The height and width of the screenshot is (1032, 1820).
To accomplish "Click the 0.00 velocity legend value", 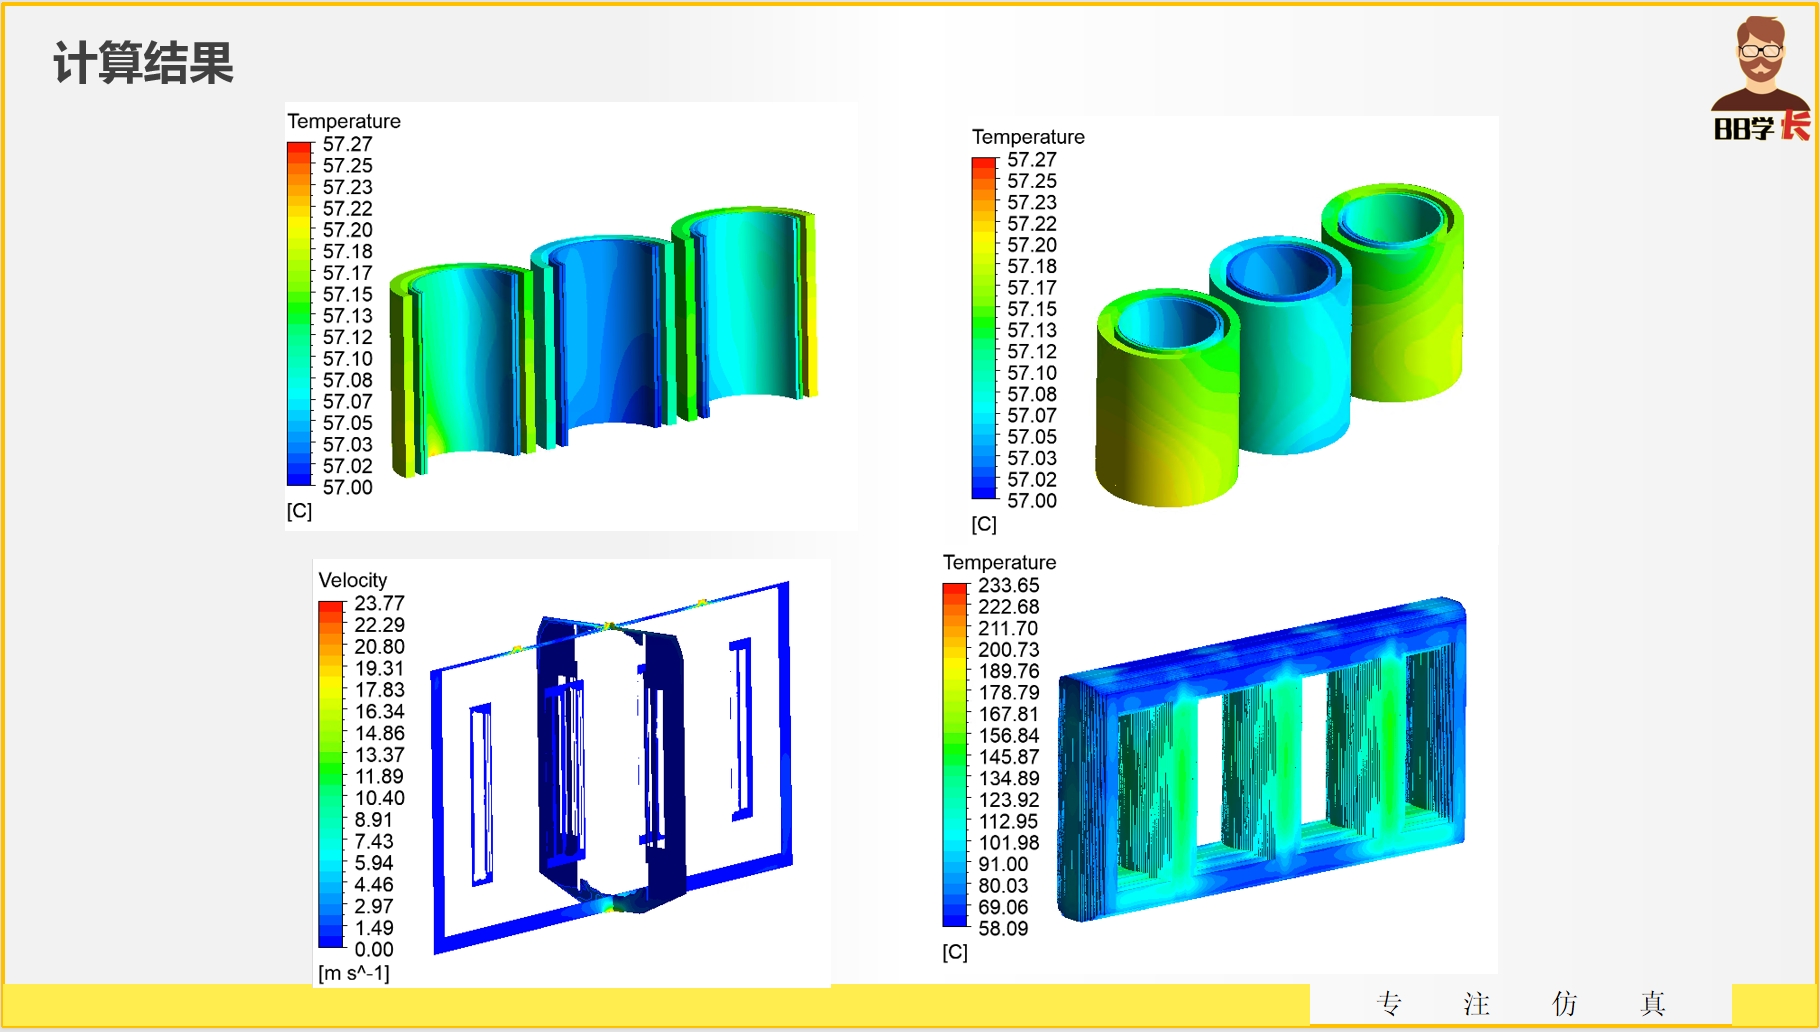I will point(374,949).
